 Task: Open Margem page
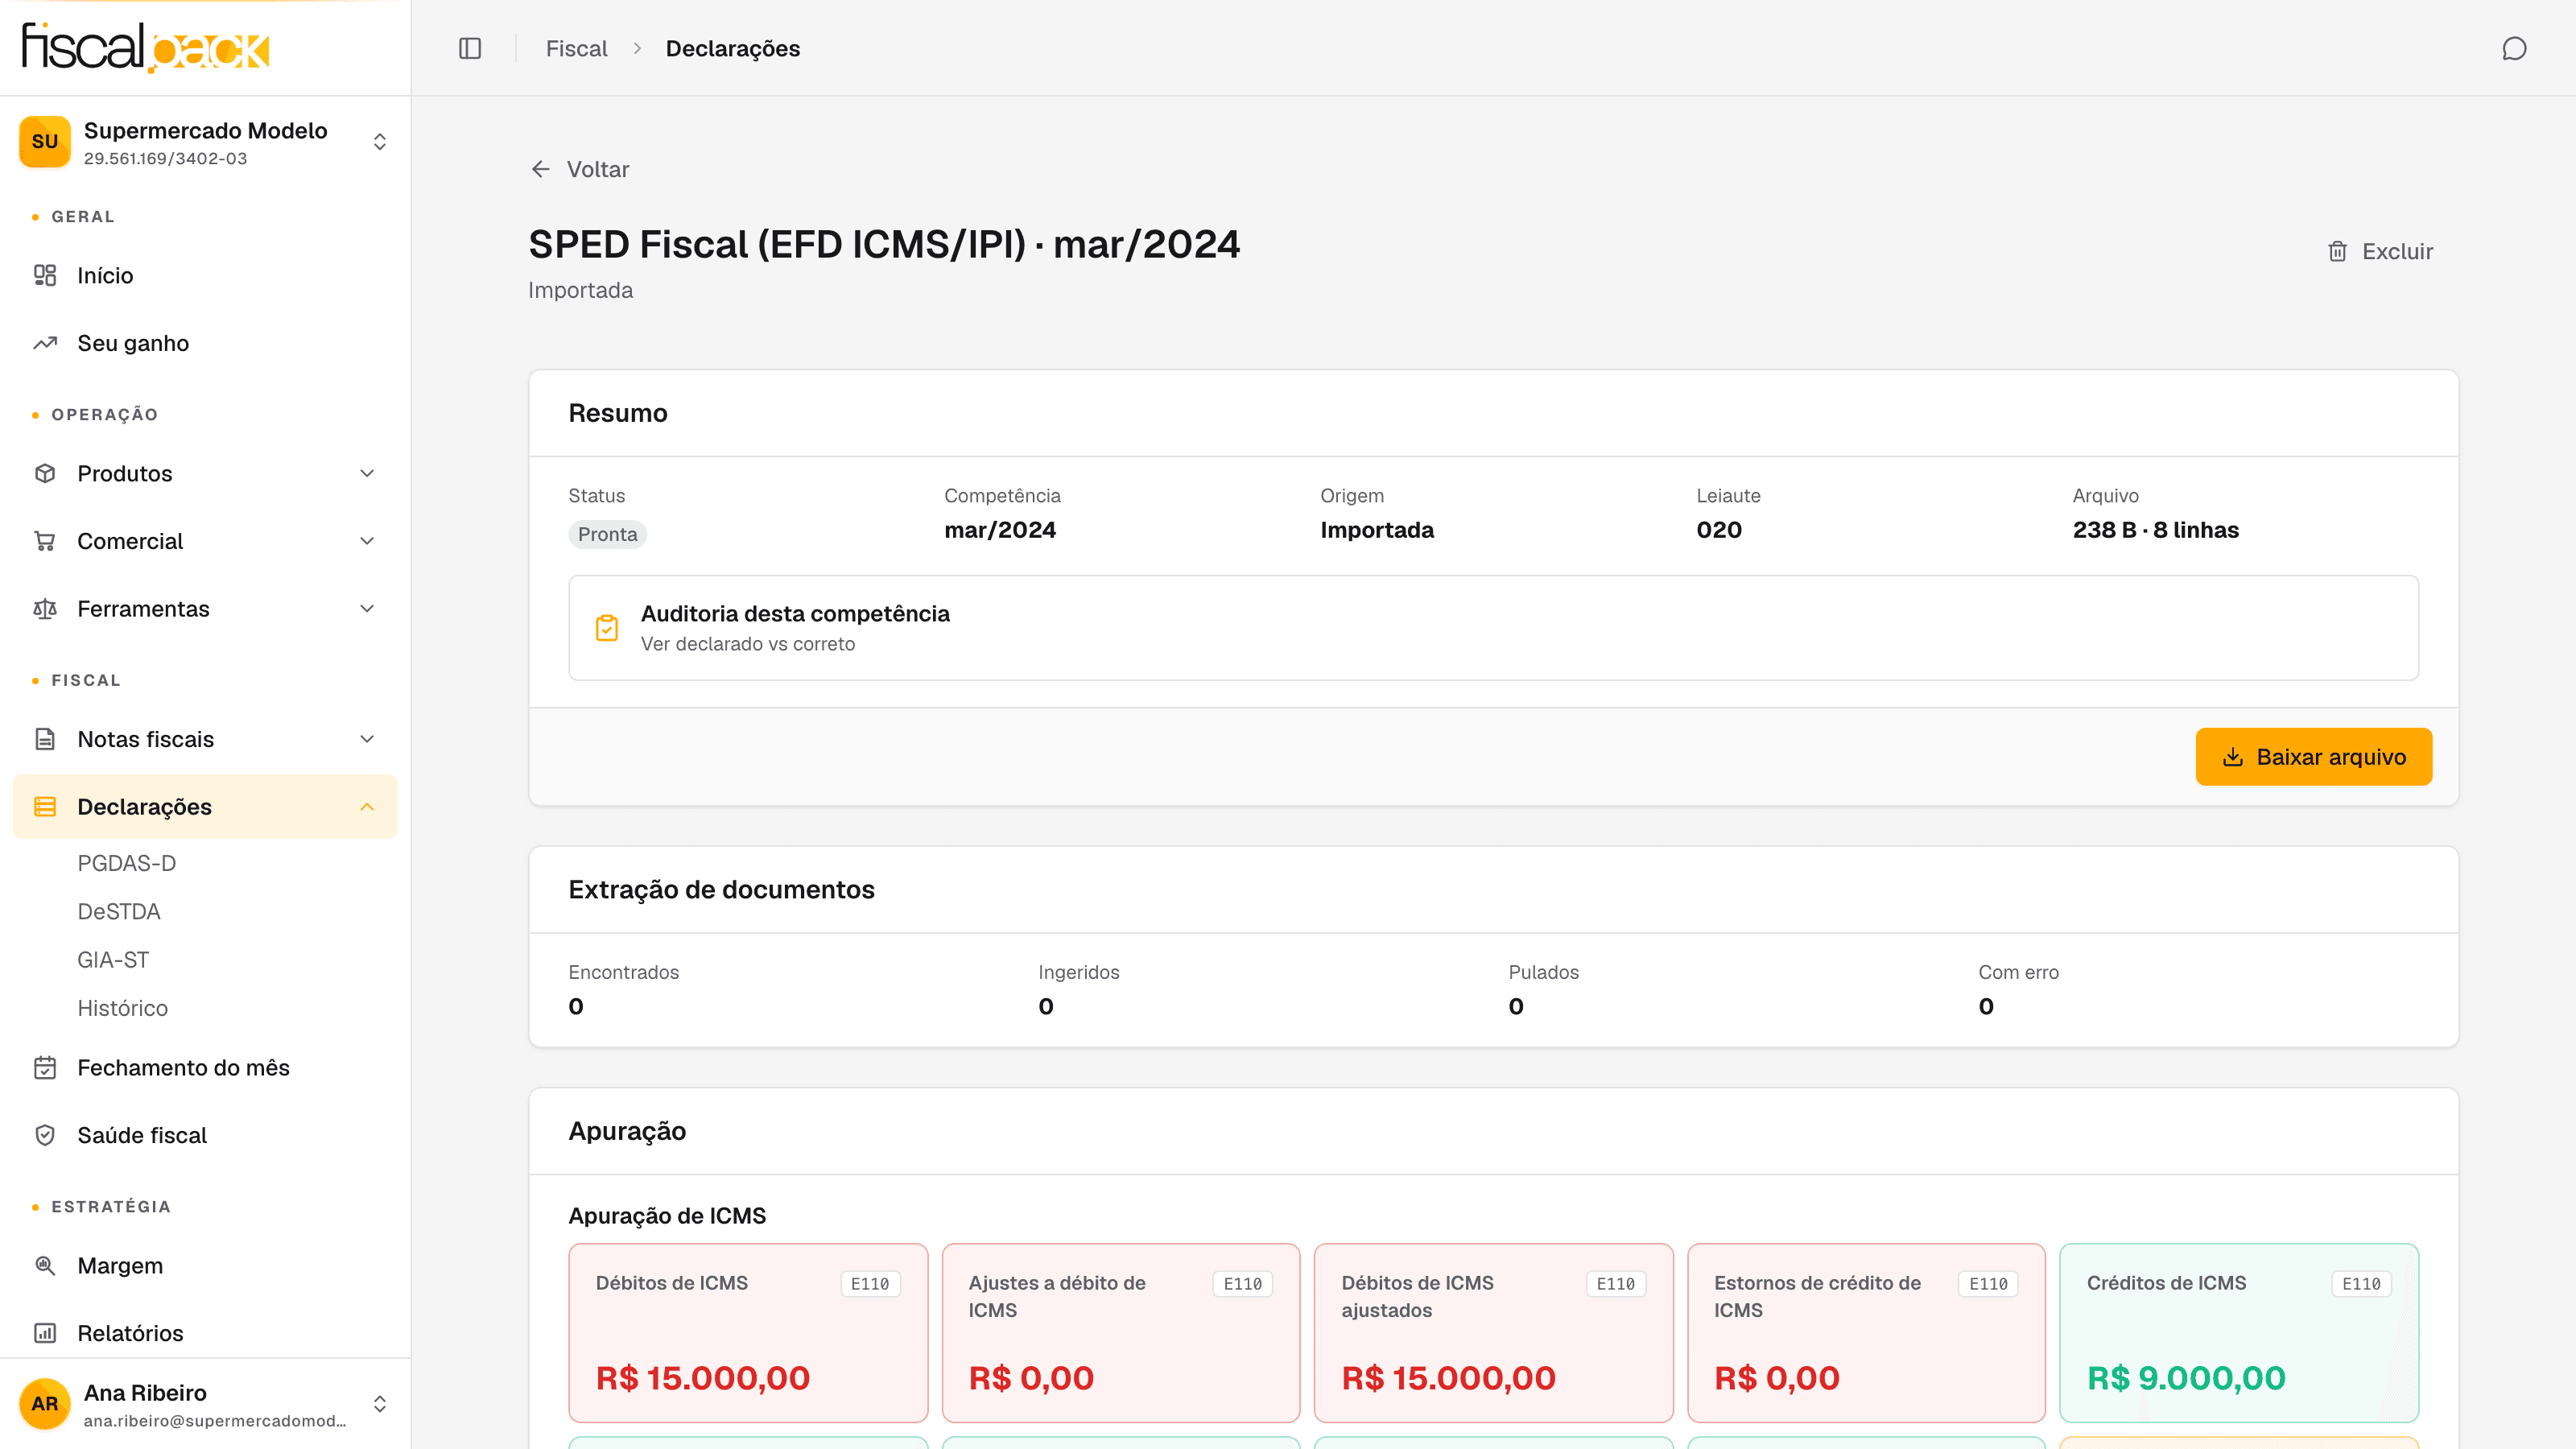[205, 1265]
